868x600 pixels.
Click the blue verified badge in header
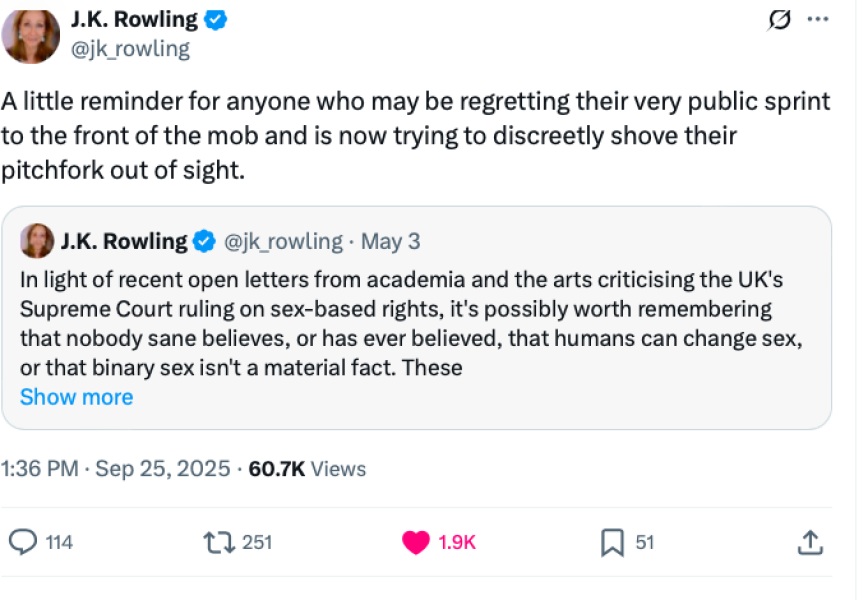click(215, 19)
